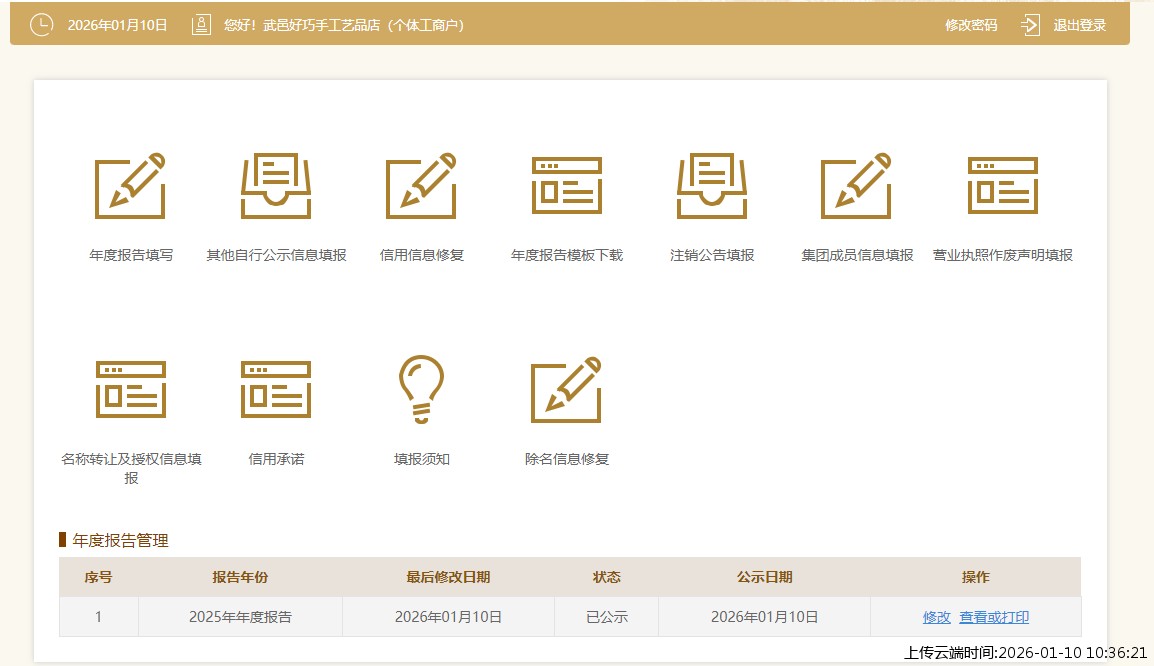Open the 营业执照作废声明填报 icon
1154x666 pixels.
point(1002,187)
